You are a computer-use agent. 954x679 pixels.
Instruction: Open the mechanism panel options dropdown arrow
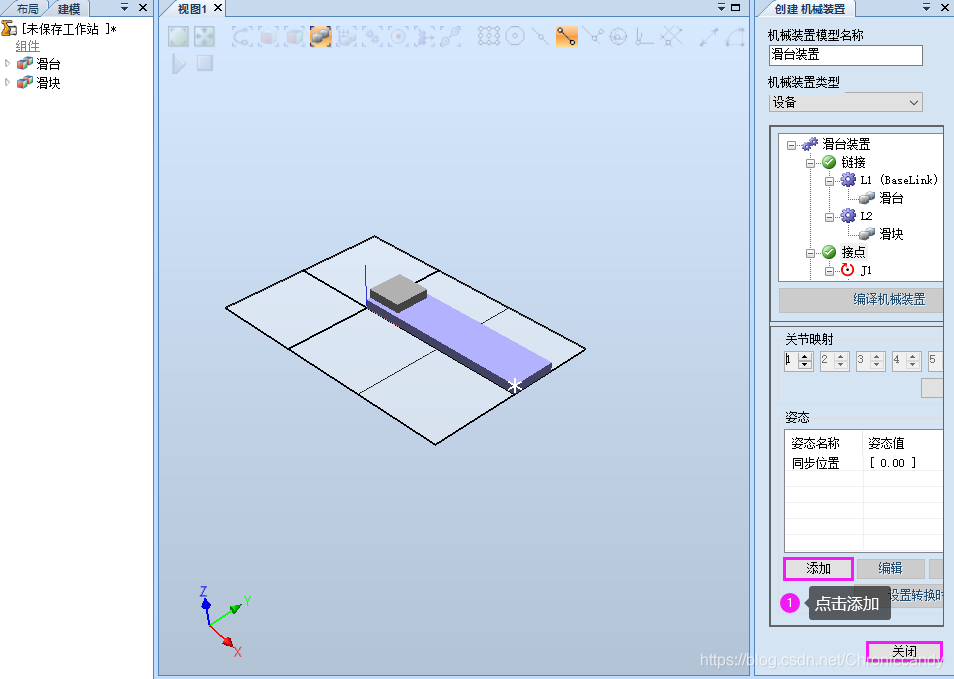point(927,7)
